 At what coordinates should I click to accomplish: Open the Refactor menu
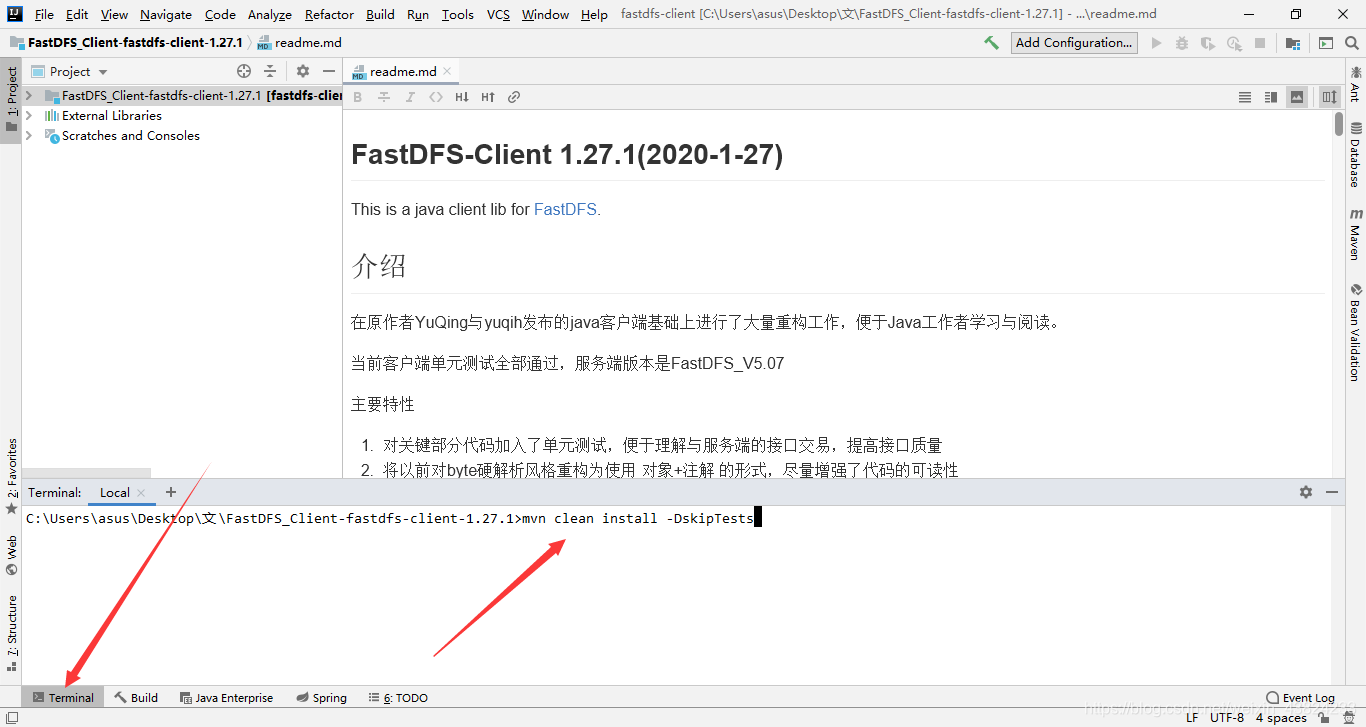tap(329, 14)
